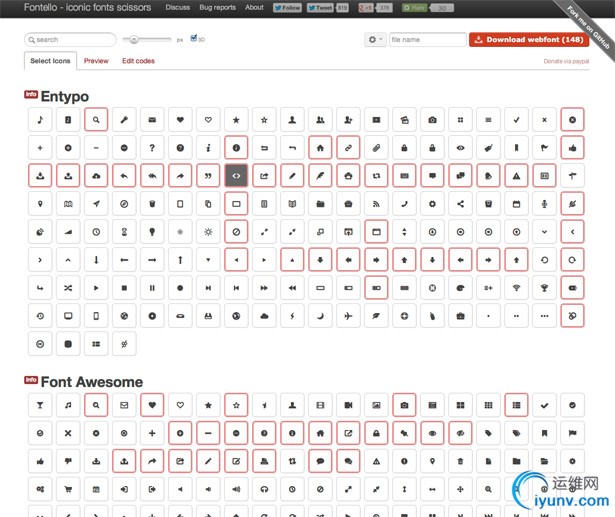Viewport: 615px width, 517px height.
Task: Select the lightning flash icon in Entypo
Action: click(x=292, y=316)
